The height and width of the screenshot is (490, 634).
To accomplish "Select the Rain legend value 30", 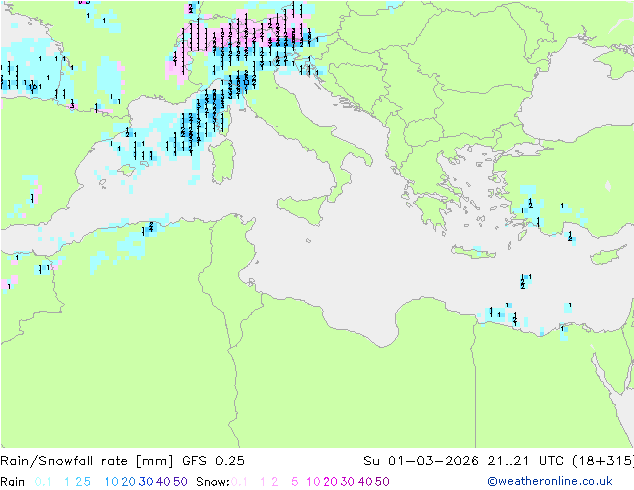I will [x=146, y=482].
